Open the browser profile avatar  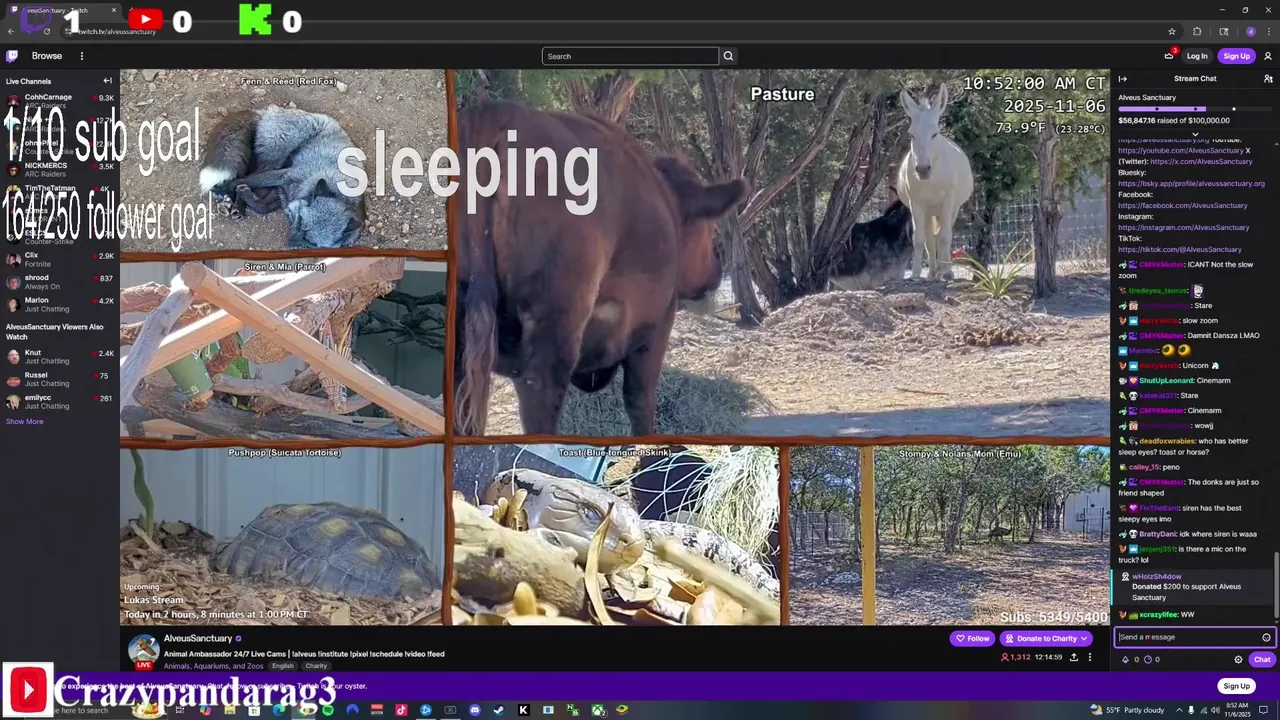point(1250,31)
